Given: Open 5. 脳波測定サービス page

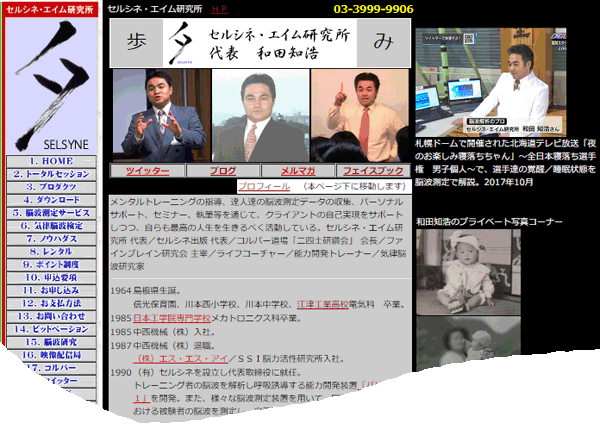Looking at the screenshot, I should (51, 213).
